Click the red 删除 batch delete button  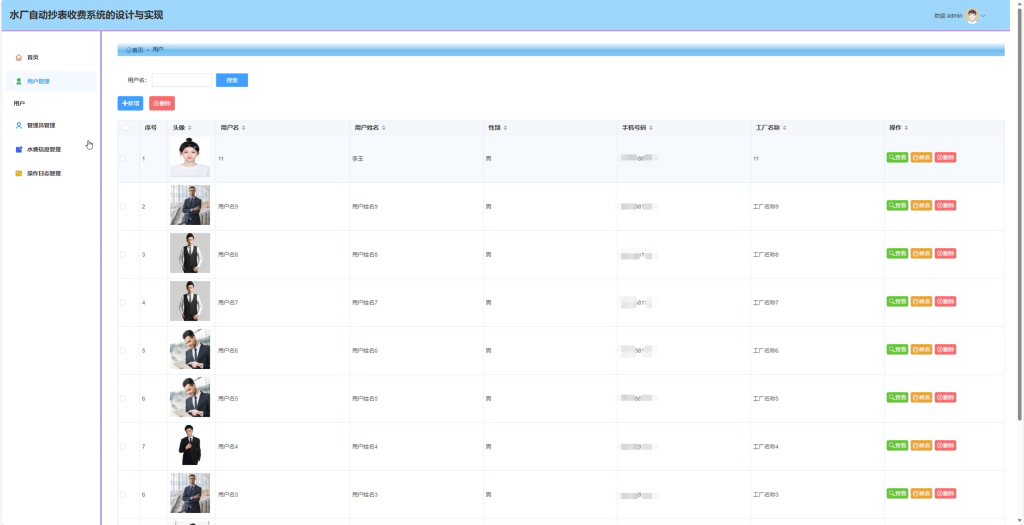coord(162,103)
